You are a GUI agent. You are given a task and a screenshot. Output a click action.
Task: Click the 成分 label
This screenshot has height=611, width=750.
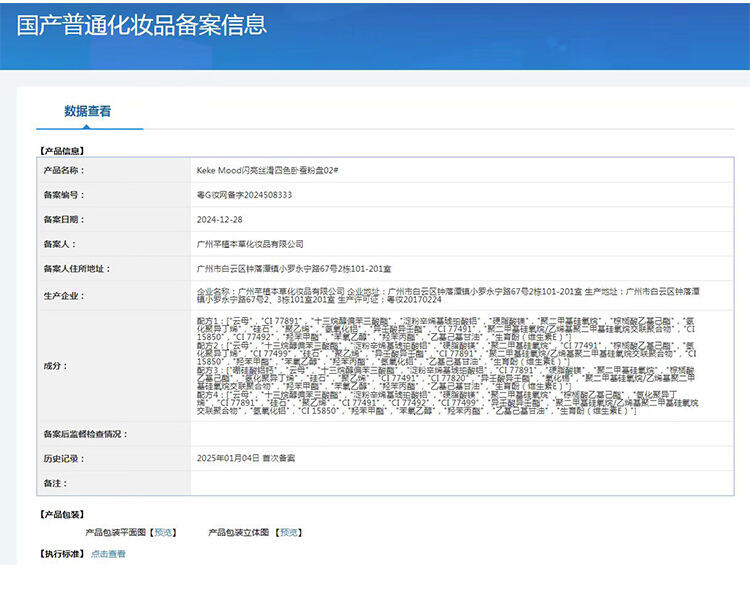(x=55, y=366)
